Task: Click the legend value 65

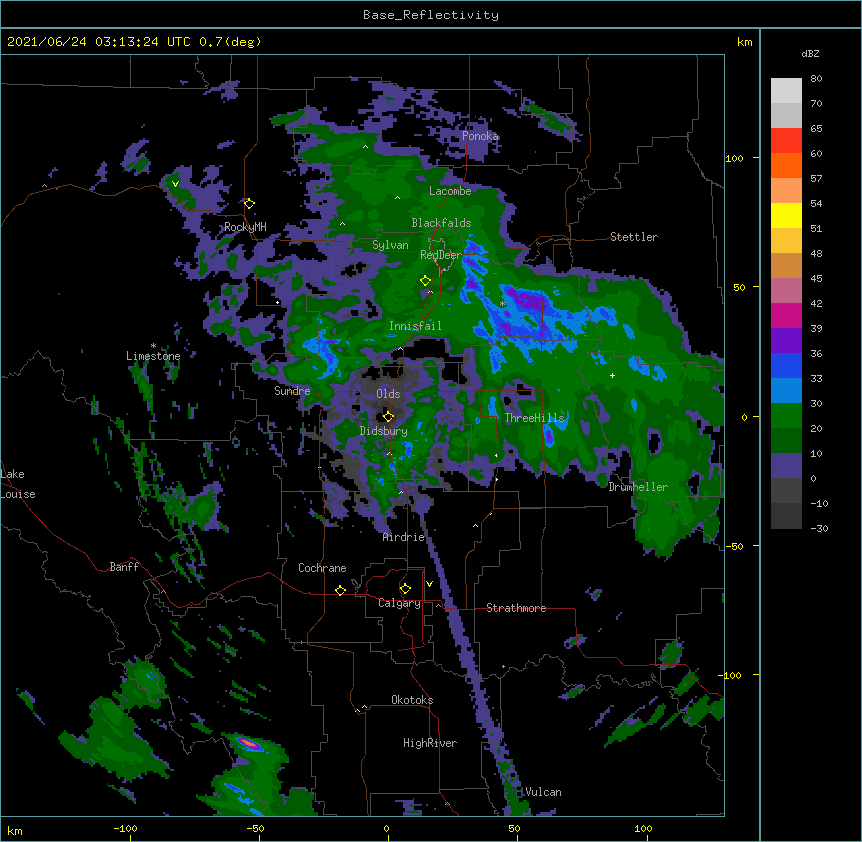Action: pos(816,129)
